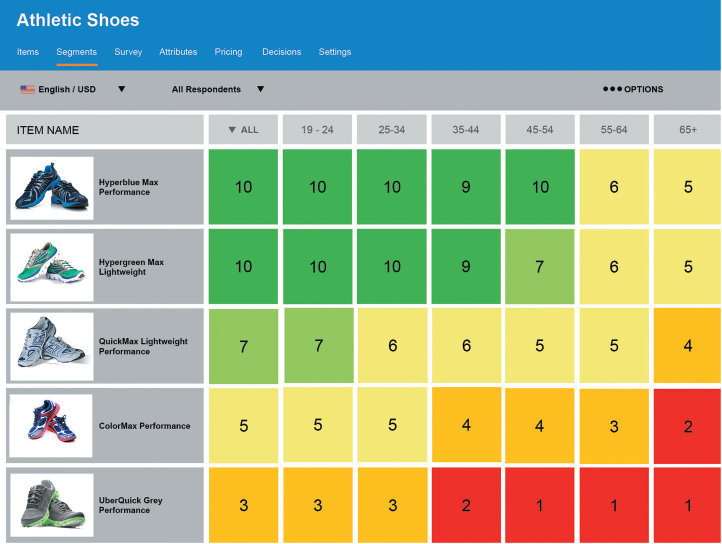Go to the Attributes tab
The image size is (722, 544).
(x=178, y=52)
